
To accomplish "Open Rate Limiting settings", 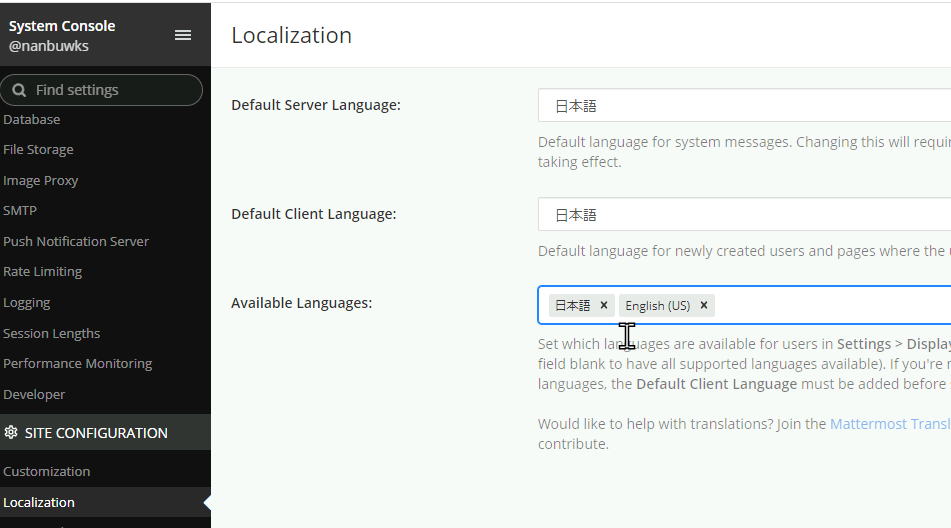I will [42, 272].
